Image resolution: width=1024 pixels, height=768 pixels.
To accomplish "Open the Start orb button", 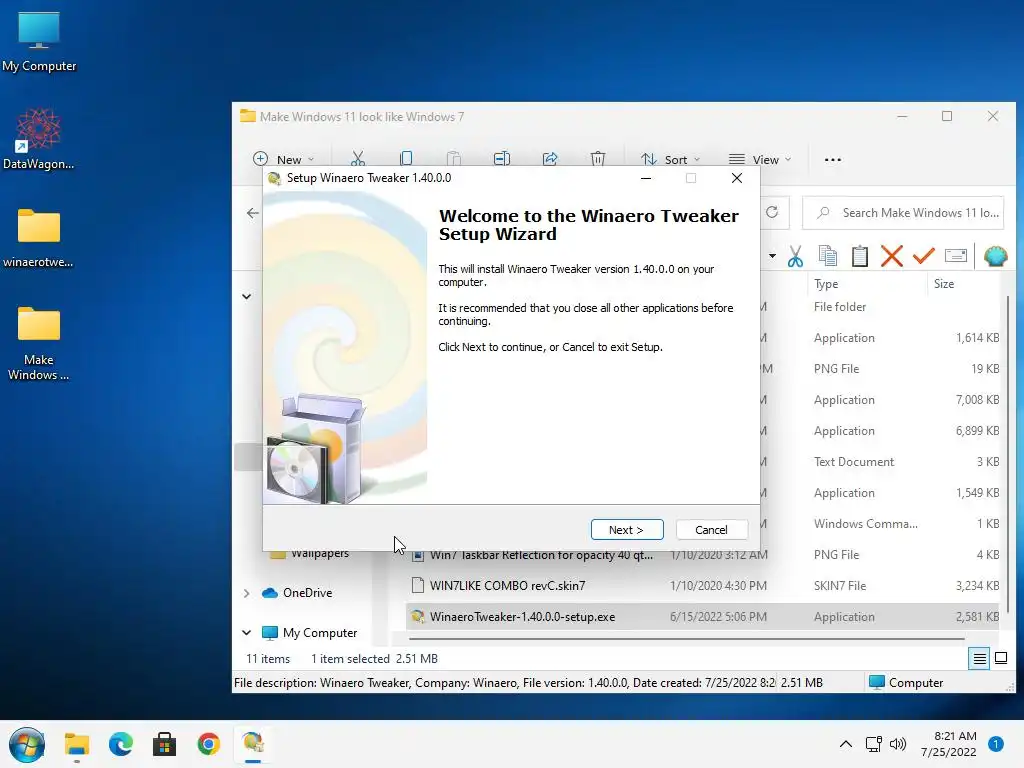I will click(27, 744).
